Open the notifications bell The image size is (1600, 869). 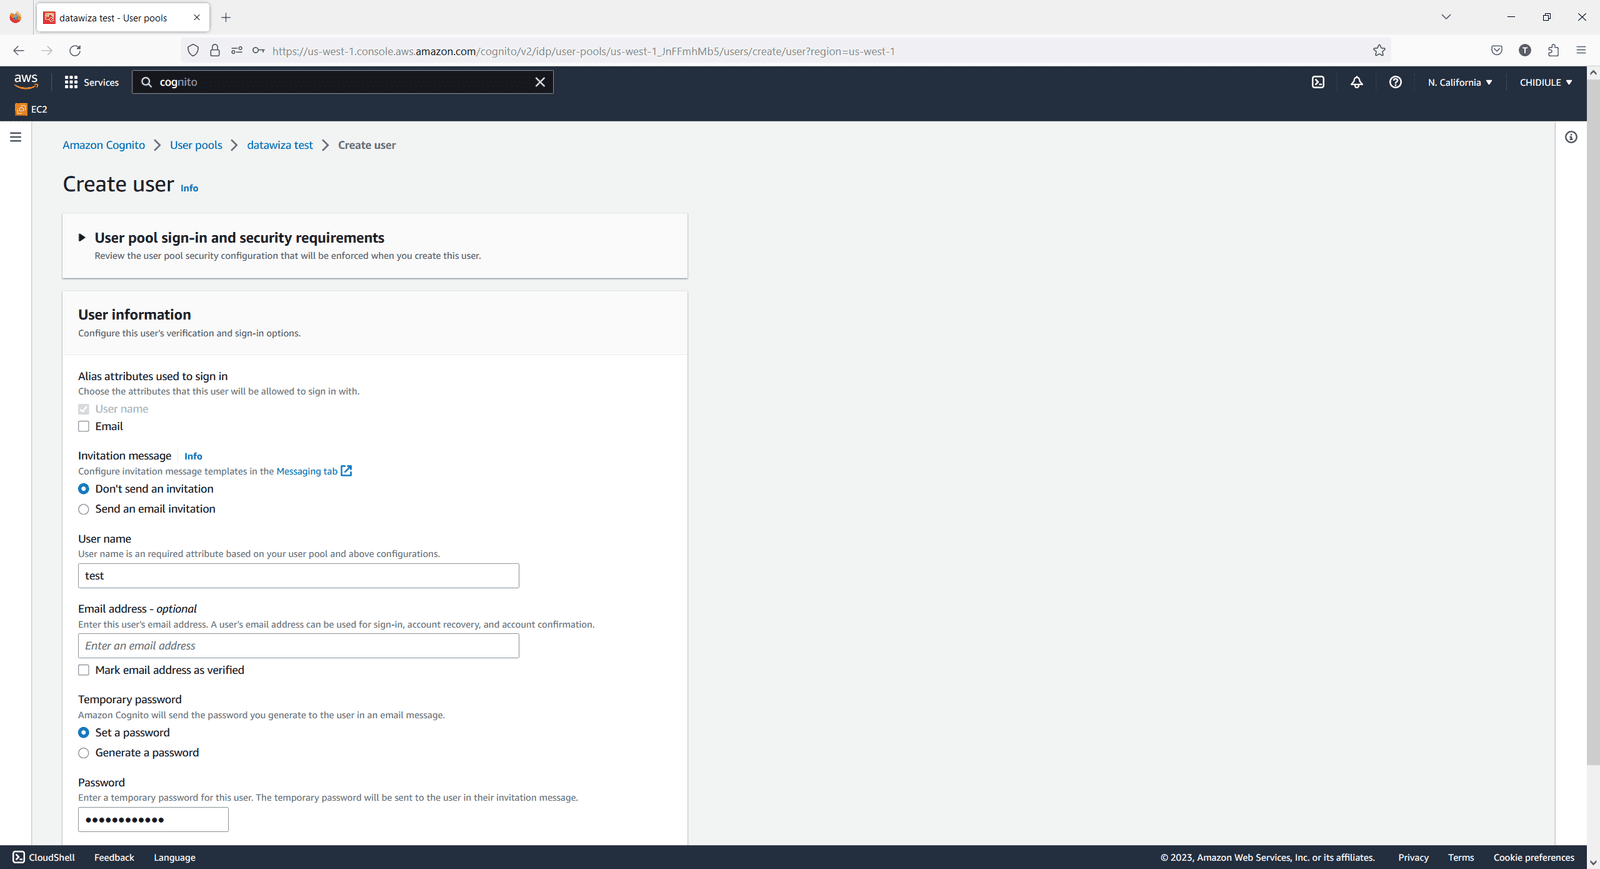click(x=1357, y=82)
